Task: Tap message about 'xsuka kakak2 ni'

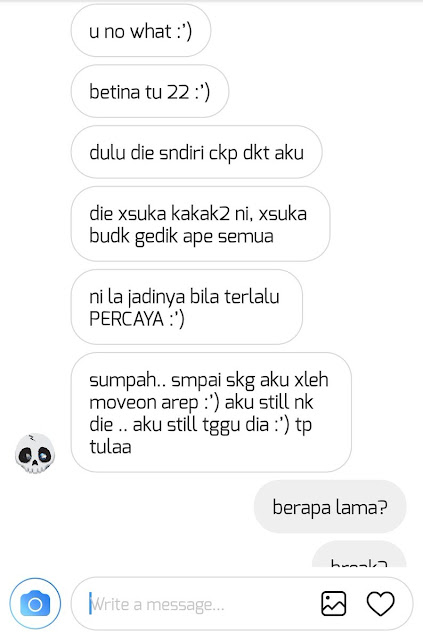Action: [200, 224]
